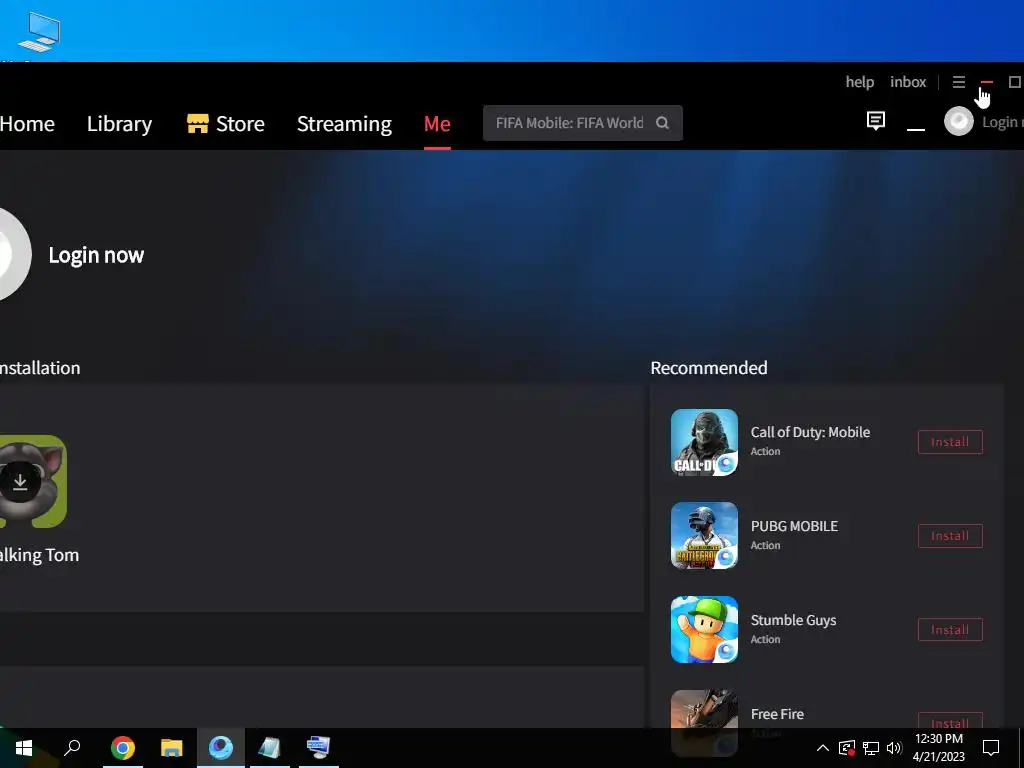Open the Windows taskbar search

pos(72,747)
